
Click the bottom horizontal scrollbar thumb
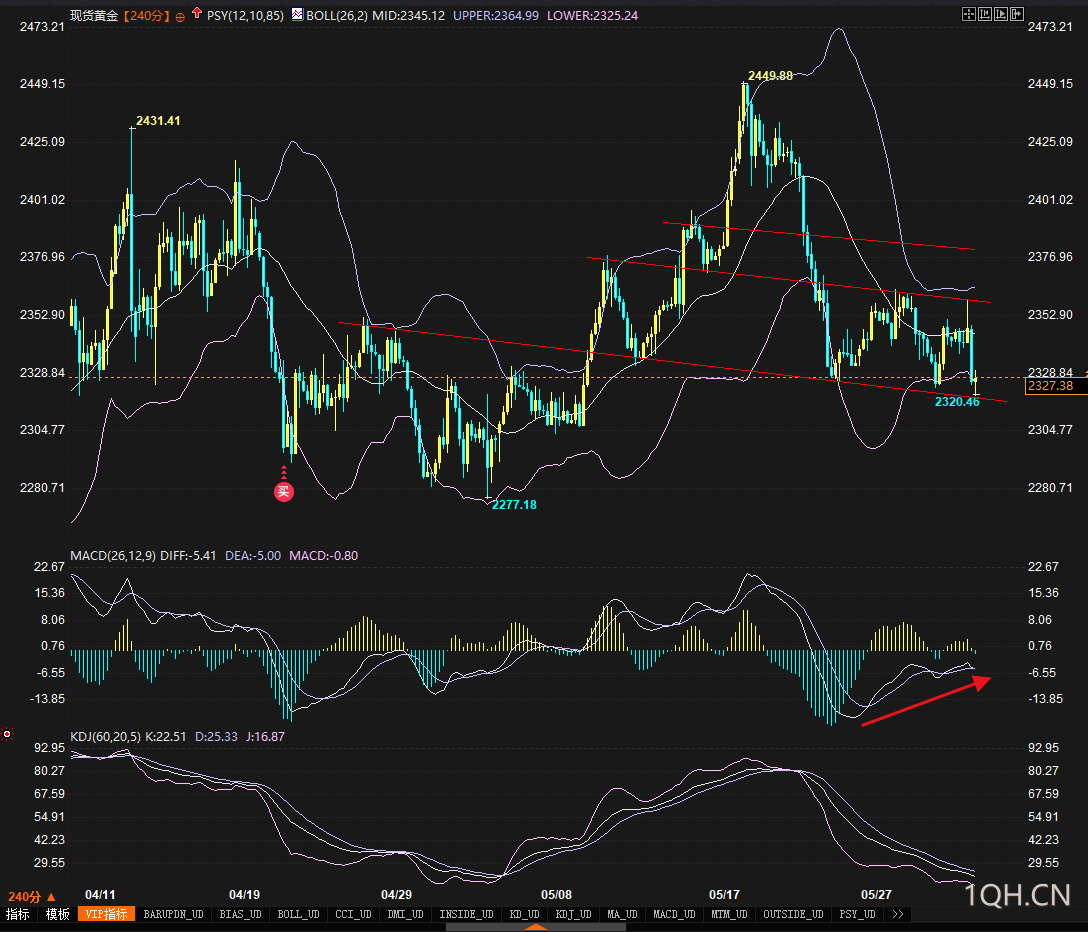(x=536, y=927)
